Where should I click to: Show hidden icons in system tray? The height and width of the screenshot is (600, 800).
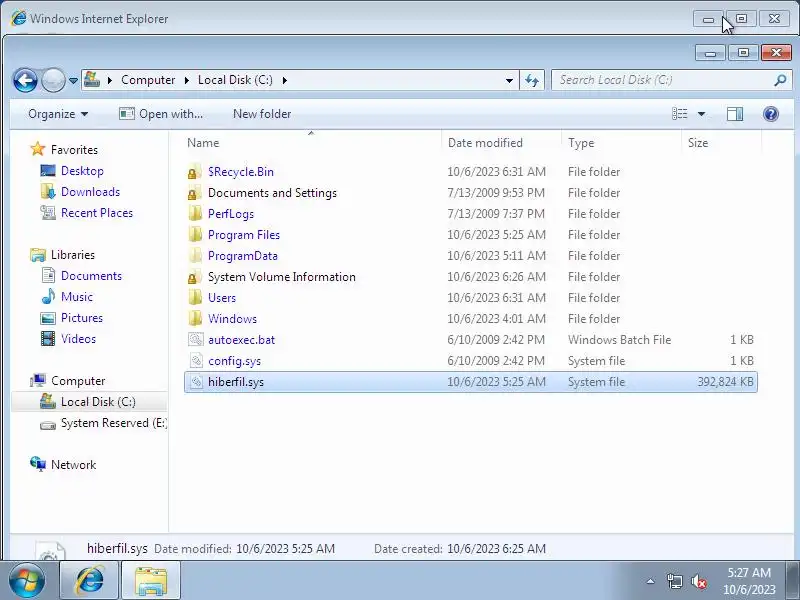pyautogui.click(x=651, y=581)
